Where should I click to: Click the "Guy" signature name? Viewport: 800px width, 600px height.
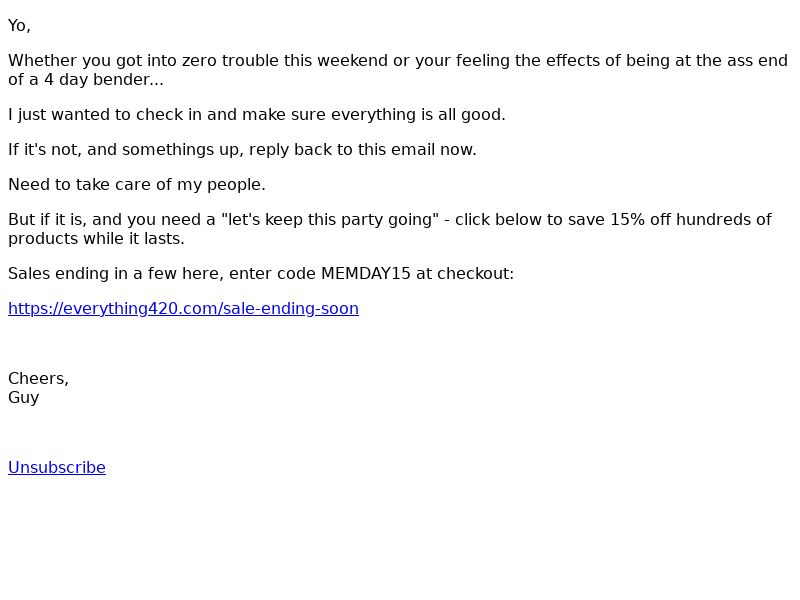[23, 398]
